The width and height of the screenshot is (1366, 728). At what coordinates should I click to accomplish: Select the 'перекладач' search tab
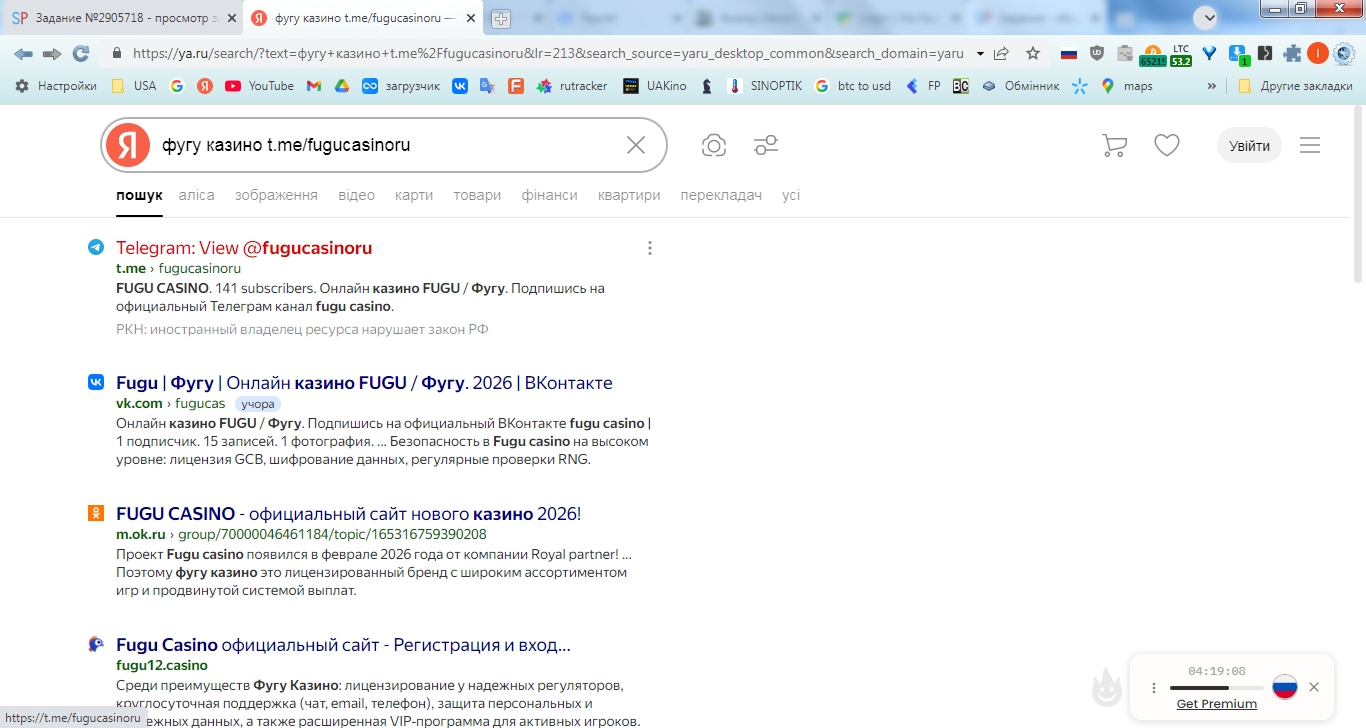point(721,195)
